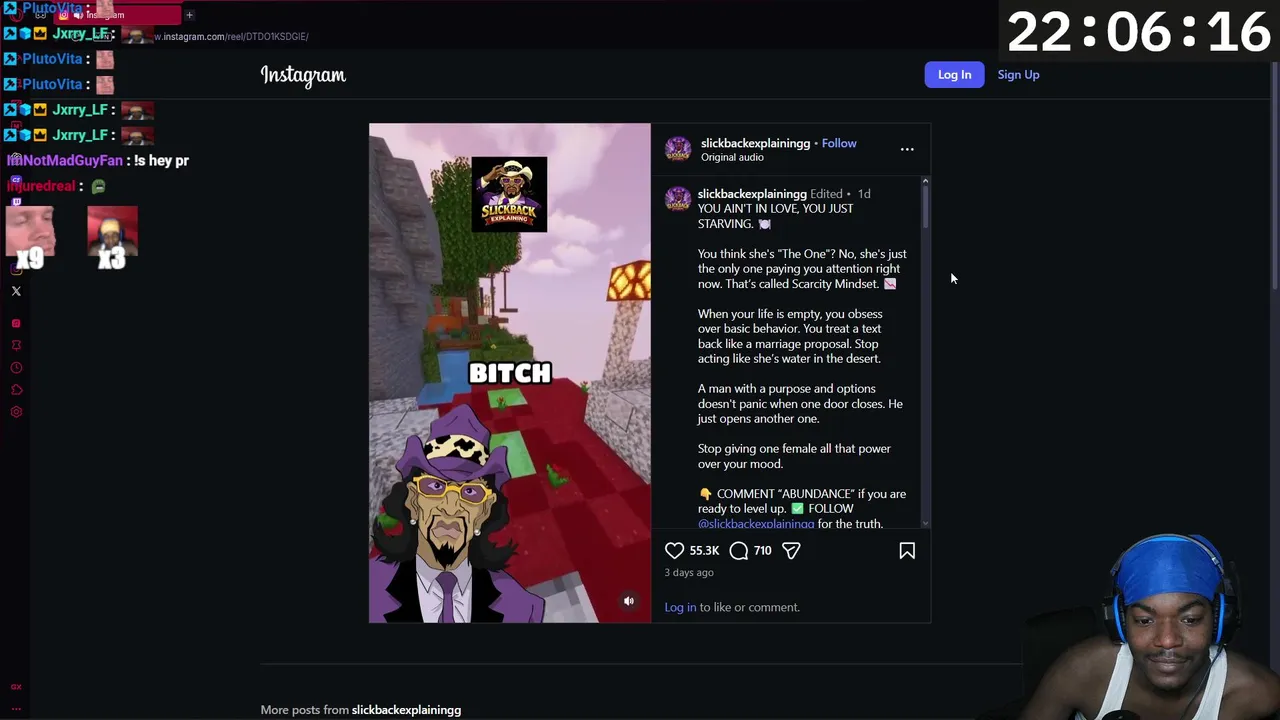Unmute the reel via the speaker icon
The image size is (1280, 720).
click(x=629, y=601)
